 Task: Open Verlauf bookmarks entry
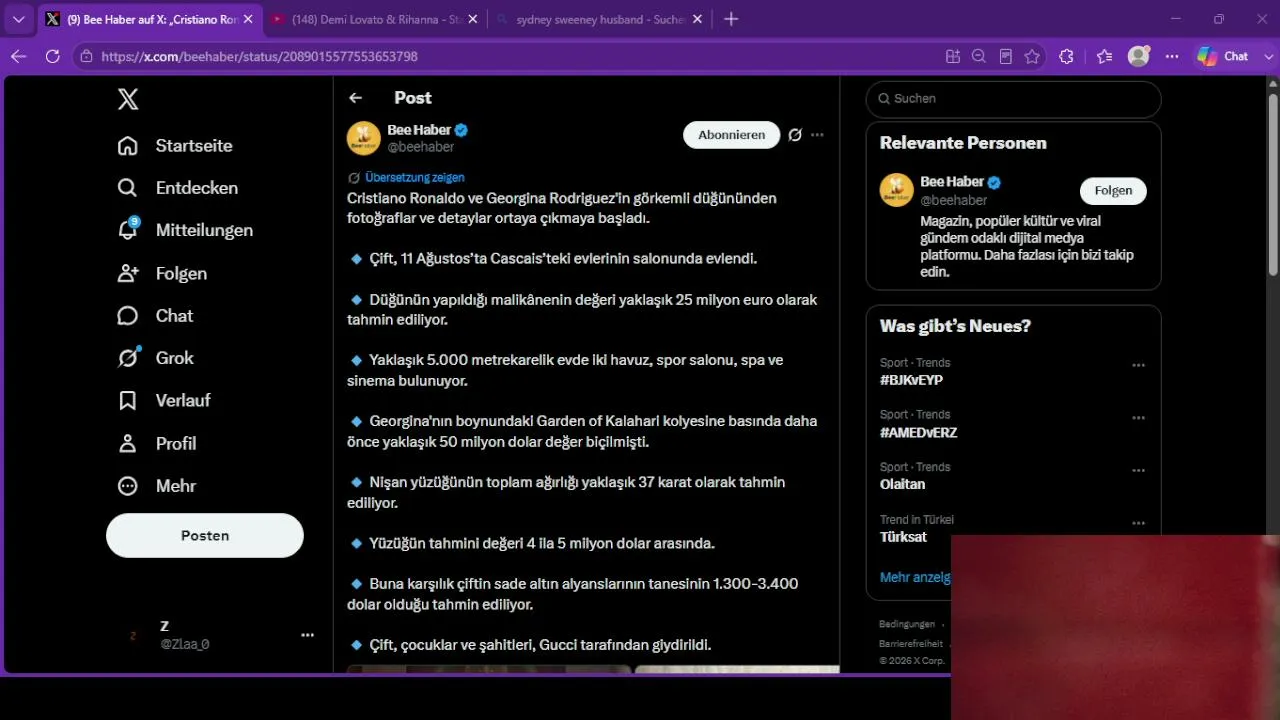(164, 400)
